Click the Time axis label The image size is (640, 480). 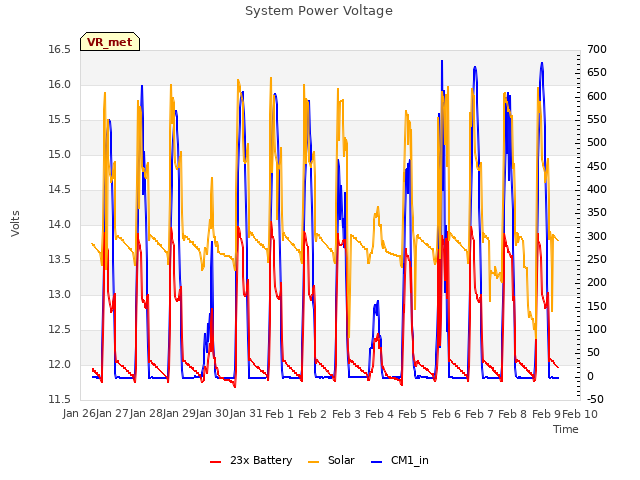566,429
